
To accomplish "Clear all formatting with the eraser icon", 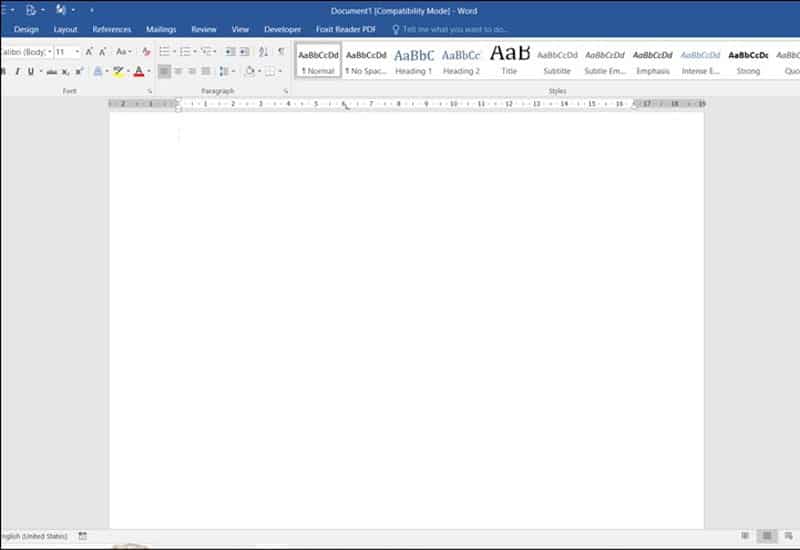I will [x=146, y=52].
